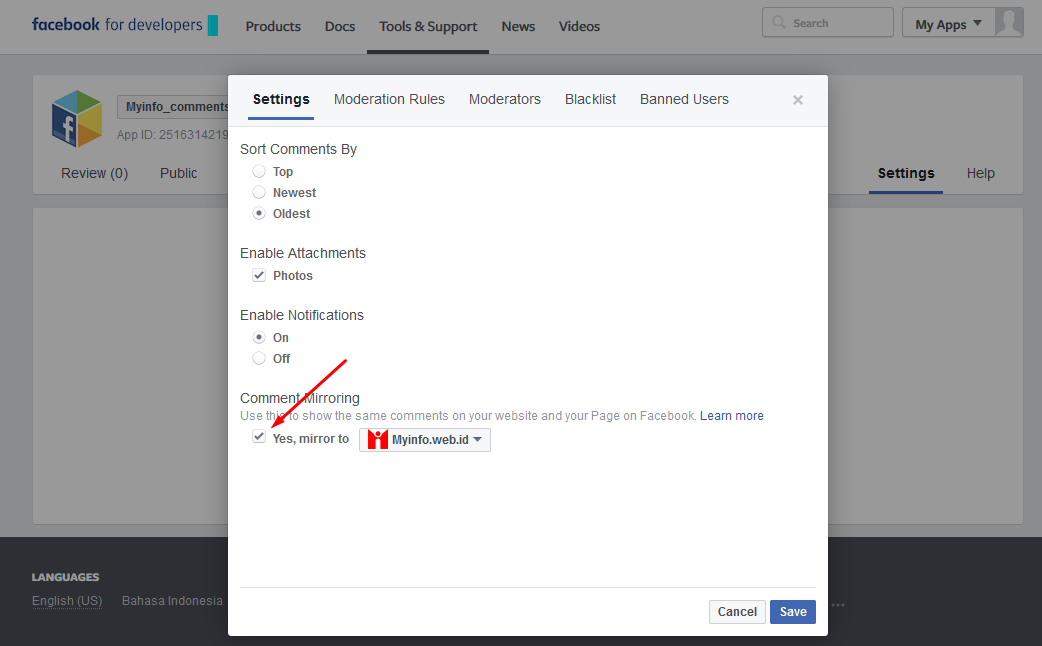Click the Myinfo.web.id page logo icon
The image size is (1042, 646).
coord(377,440)
